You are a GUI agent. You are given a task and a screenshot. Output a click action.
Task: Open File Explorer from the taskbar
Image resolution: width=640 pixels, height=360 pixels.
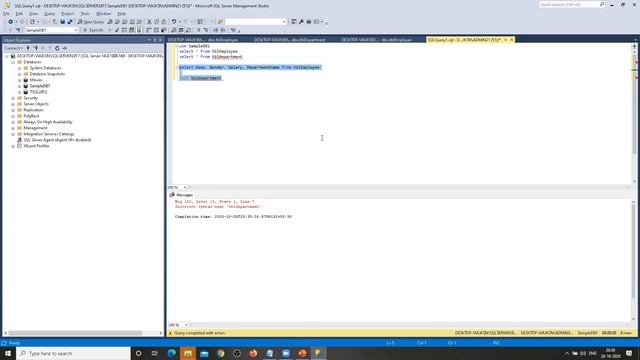pyautogui.click(x=188, y=353)
